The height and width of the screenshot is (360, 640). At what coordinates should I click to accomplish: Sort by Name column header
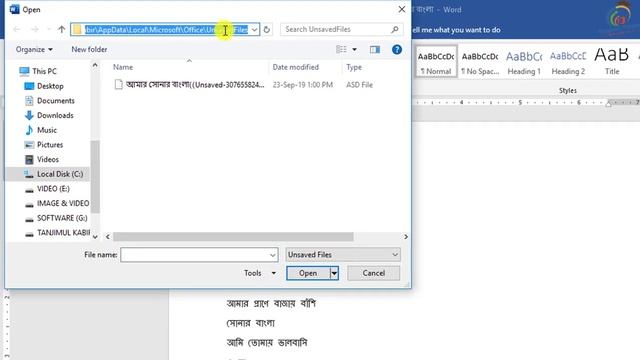123,67
